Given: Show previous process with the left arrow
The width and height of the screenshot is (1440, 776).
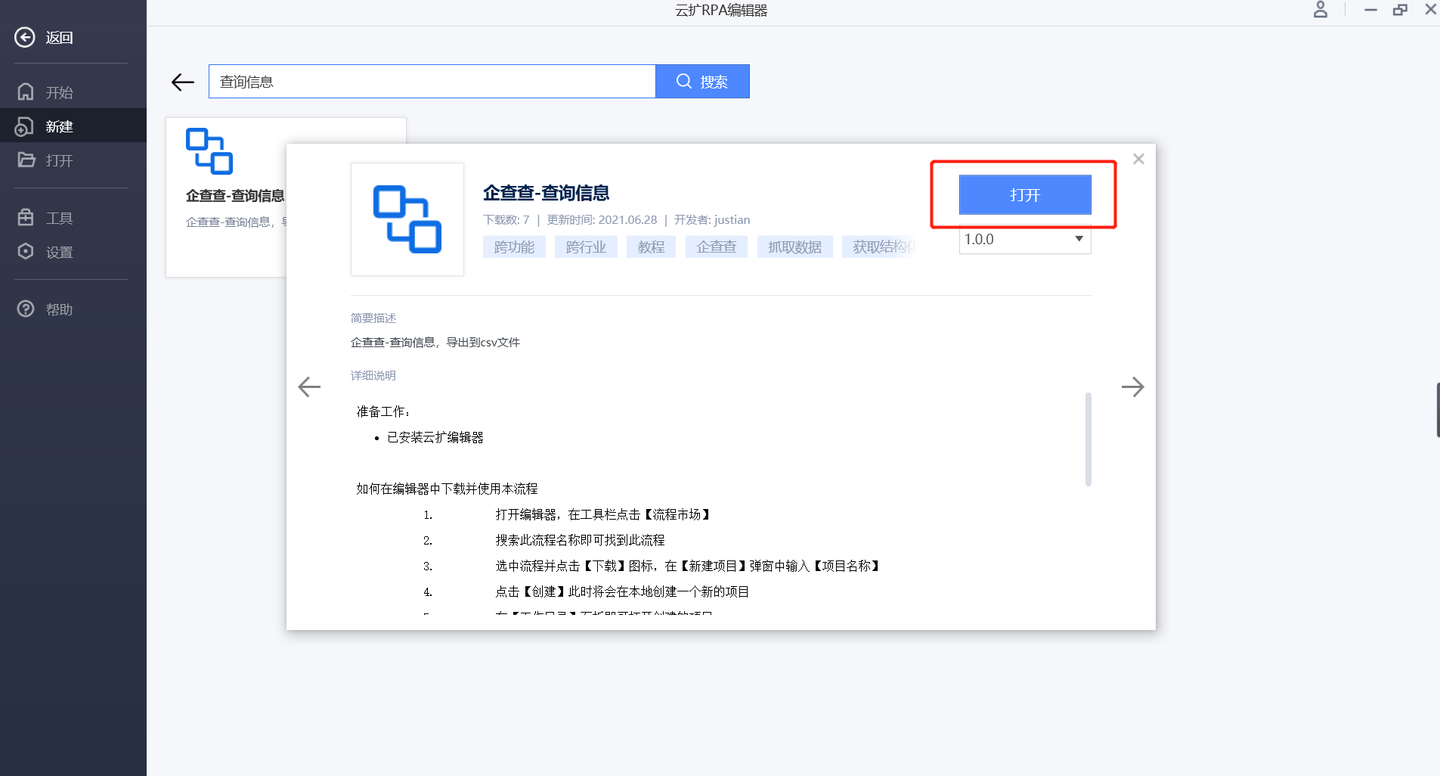Looking at the screenshot, I should (310, 387).
